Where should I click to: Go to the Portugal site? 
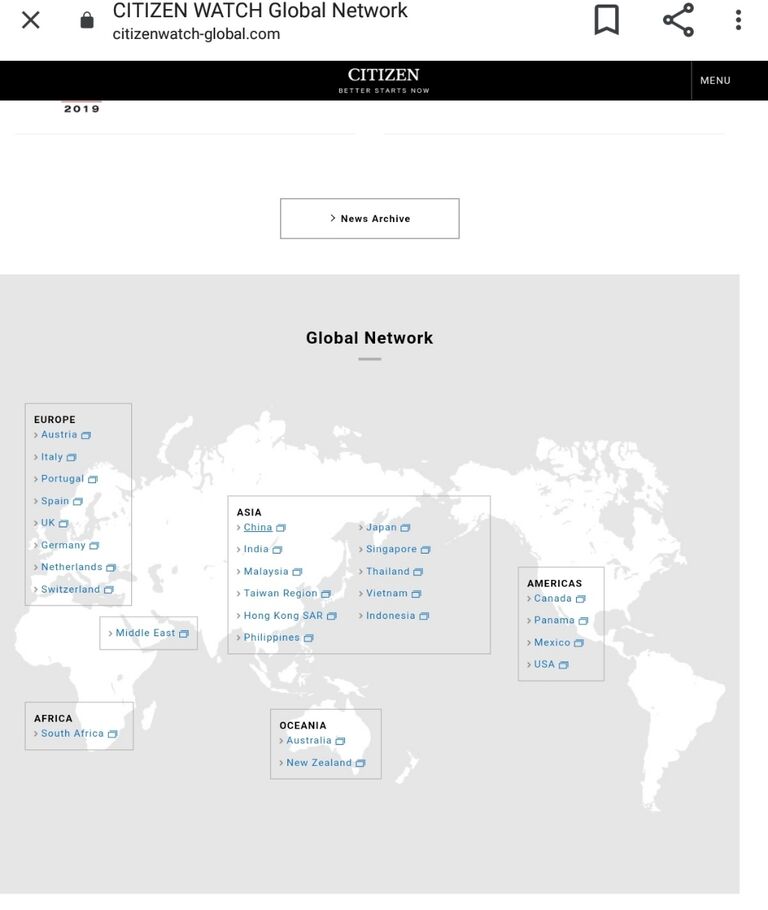pyautogui.click(x=62, y=479)
